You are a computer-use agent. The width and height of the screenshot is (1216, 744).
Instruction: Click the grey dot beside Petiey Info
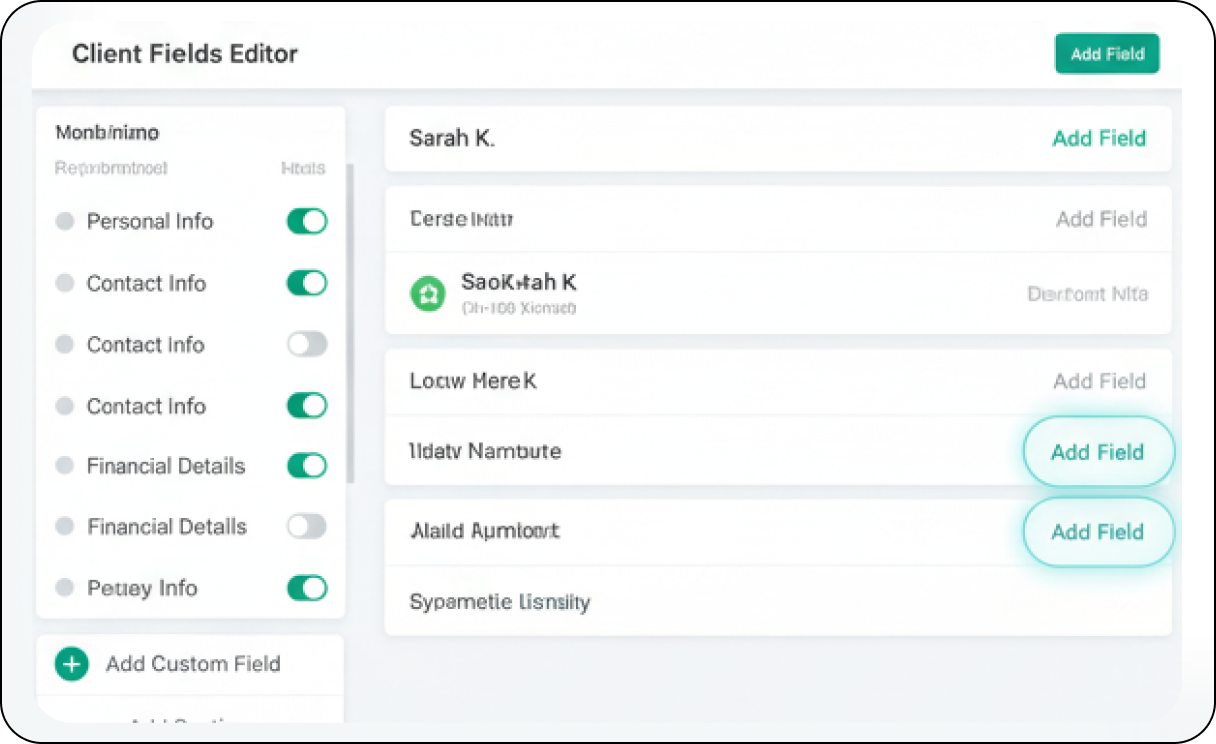coord(65,588)
